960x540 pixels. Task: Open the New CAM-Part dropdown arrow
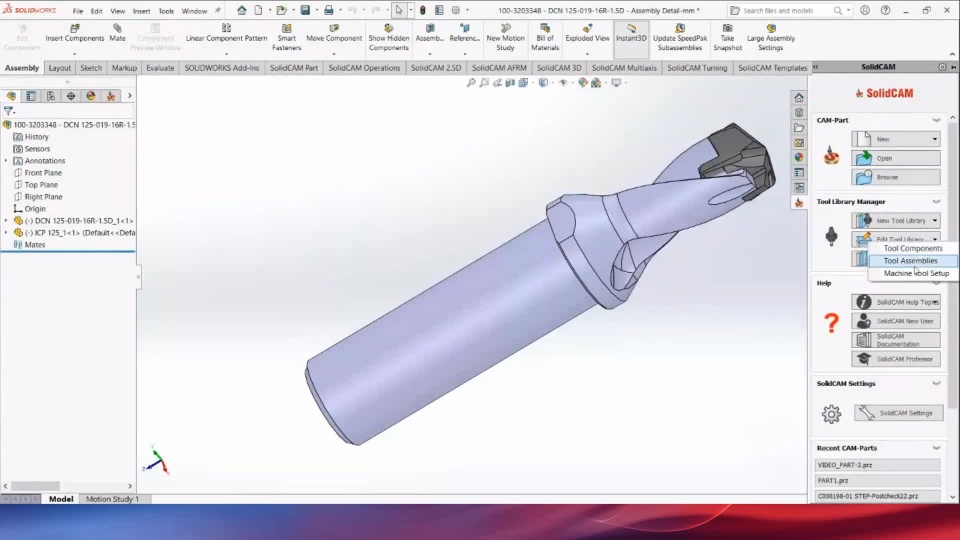coord(934,139)
